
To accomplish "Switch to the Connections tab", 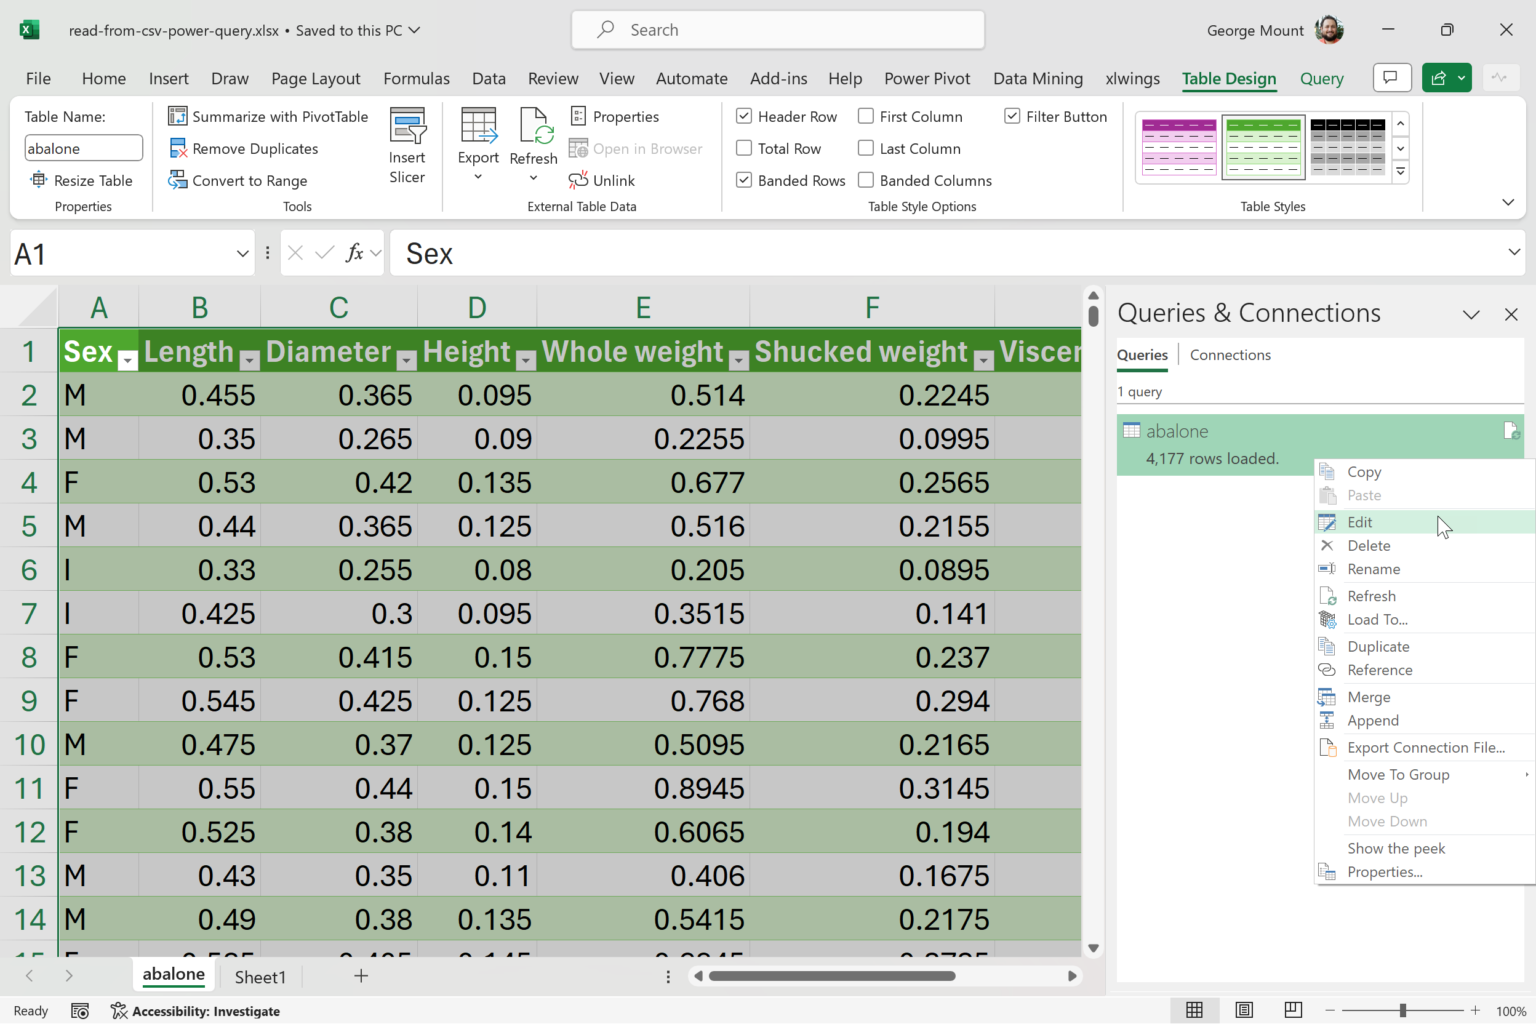I will [1230, 355].
